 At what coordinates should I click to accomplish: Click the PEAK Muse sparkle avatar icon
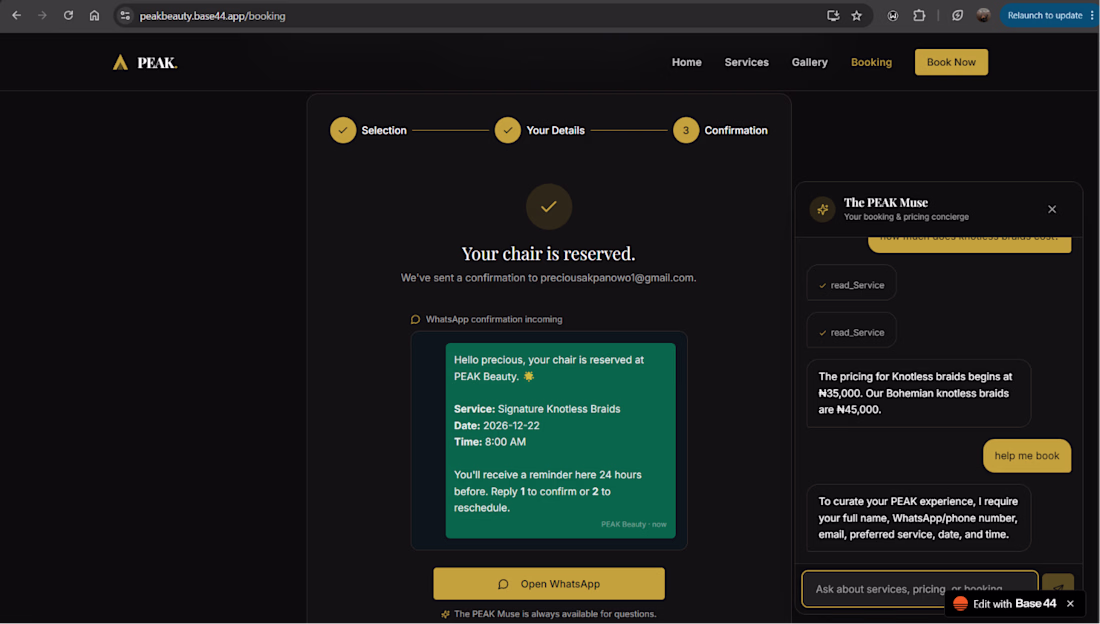(x=822, y=209)
